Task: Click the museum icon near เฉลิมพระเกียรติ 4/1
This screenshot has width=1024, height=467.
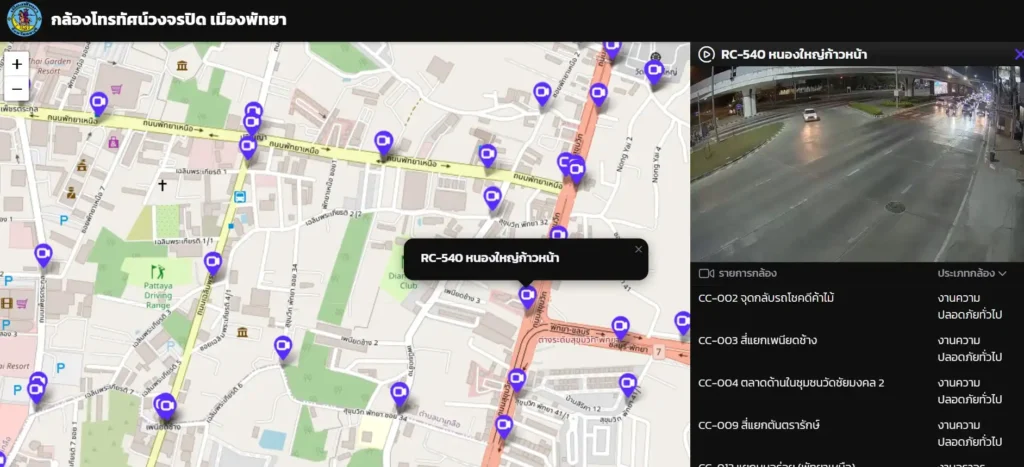Action: (242, 332)
